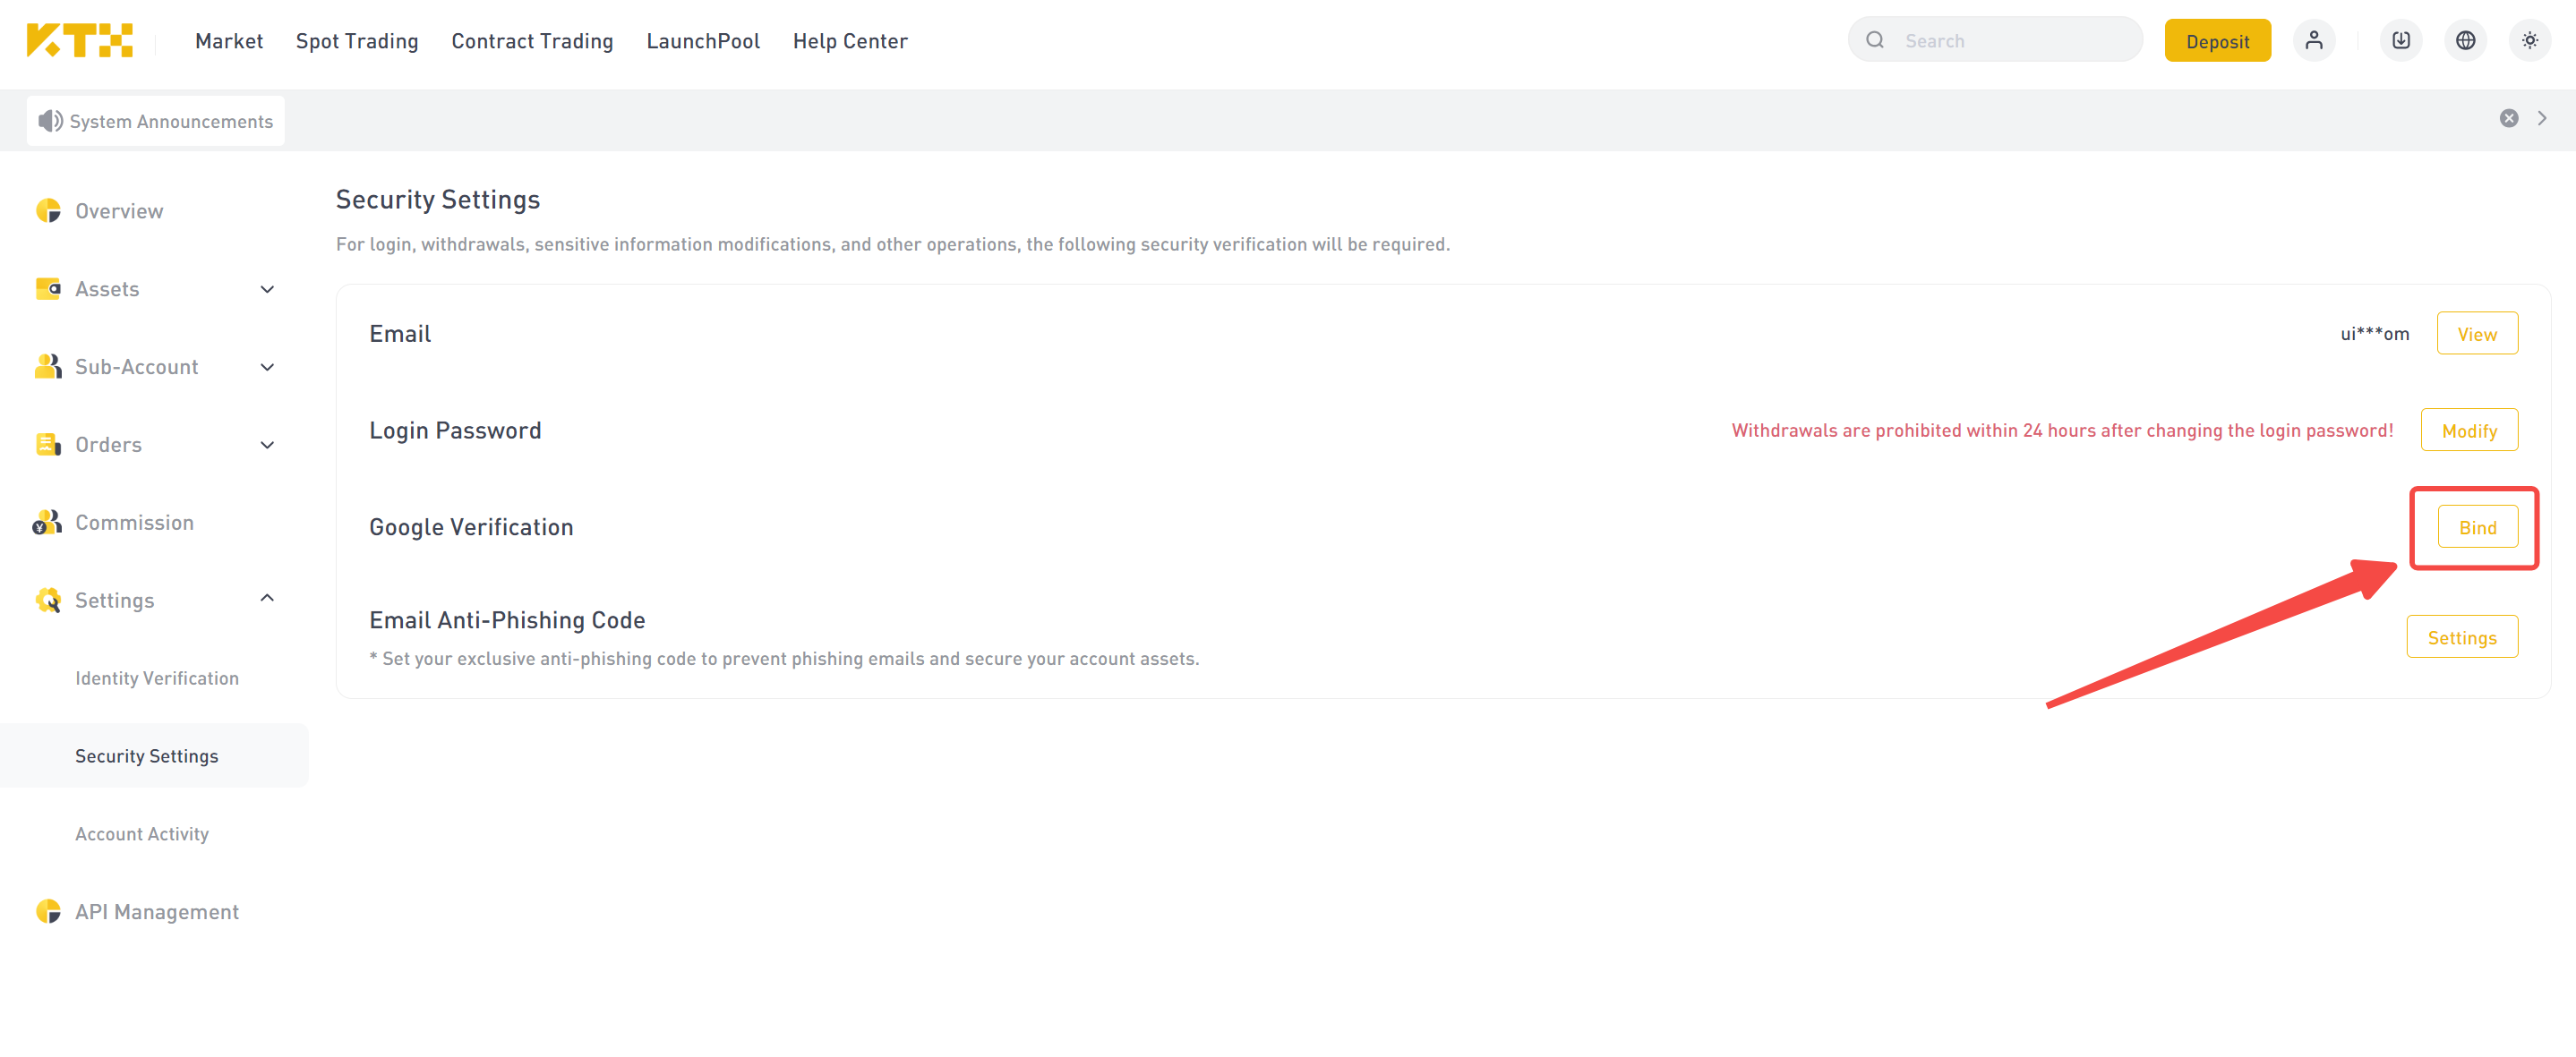The height and width of the screenshot is (1057, 2576).
Task: Click the Commission icon
Action: click(x=47, y=522)
